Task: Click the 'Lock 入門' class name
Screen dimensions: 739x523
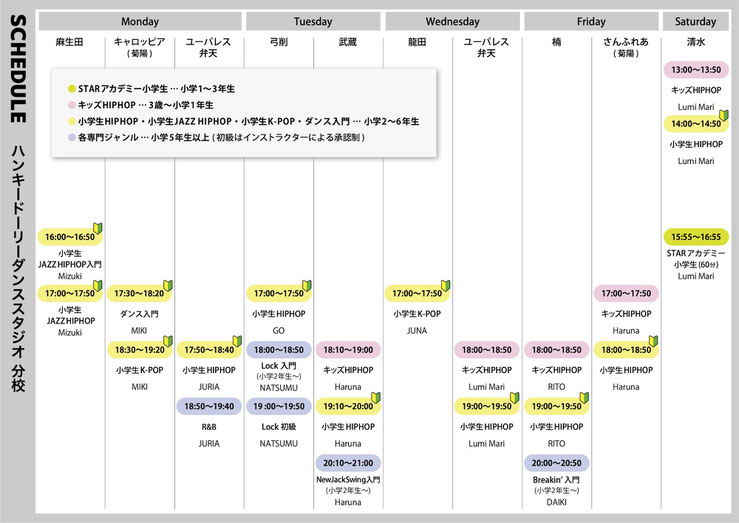Action: (x=279, y=366)
